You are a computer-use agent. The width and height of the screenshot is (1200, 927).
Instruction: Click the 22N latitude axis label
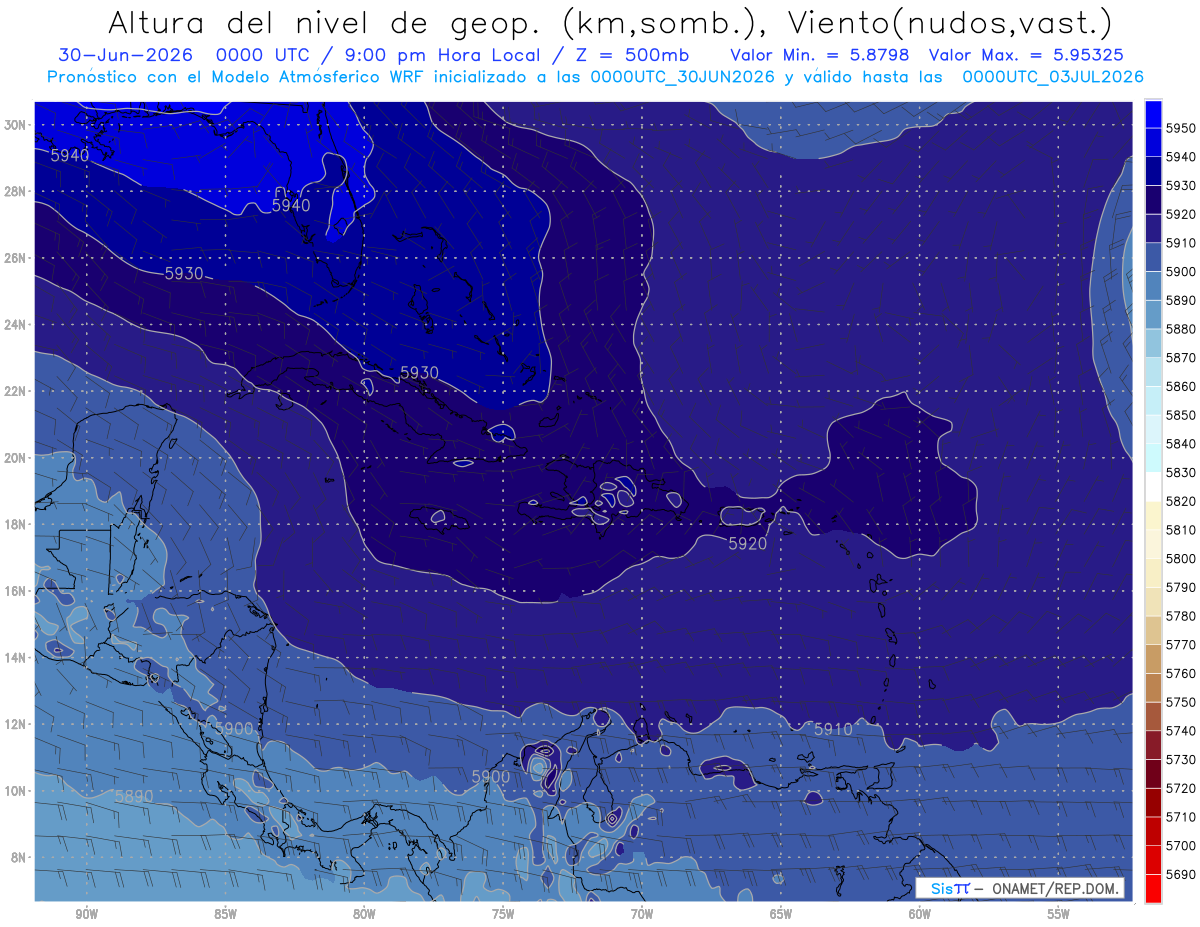click(15, 391)
